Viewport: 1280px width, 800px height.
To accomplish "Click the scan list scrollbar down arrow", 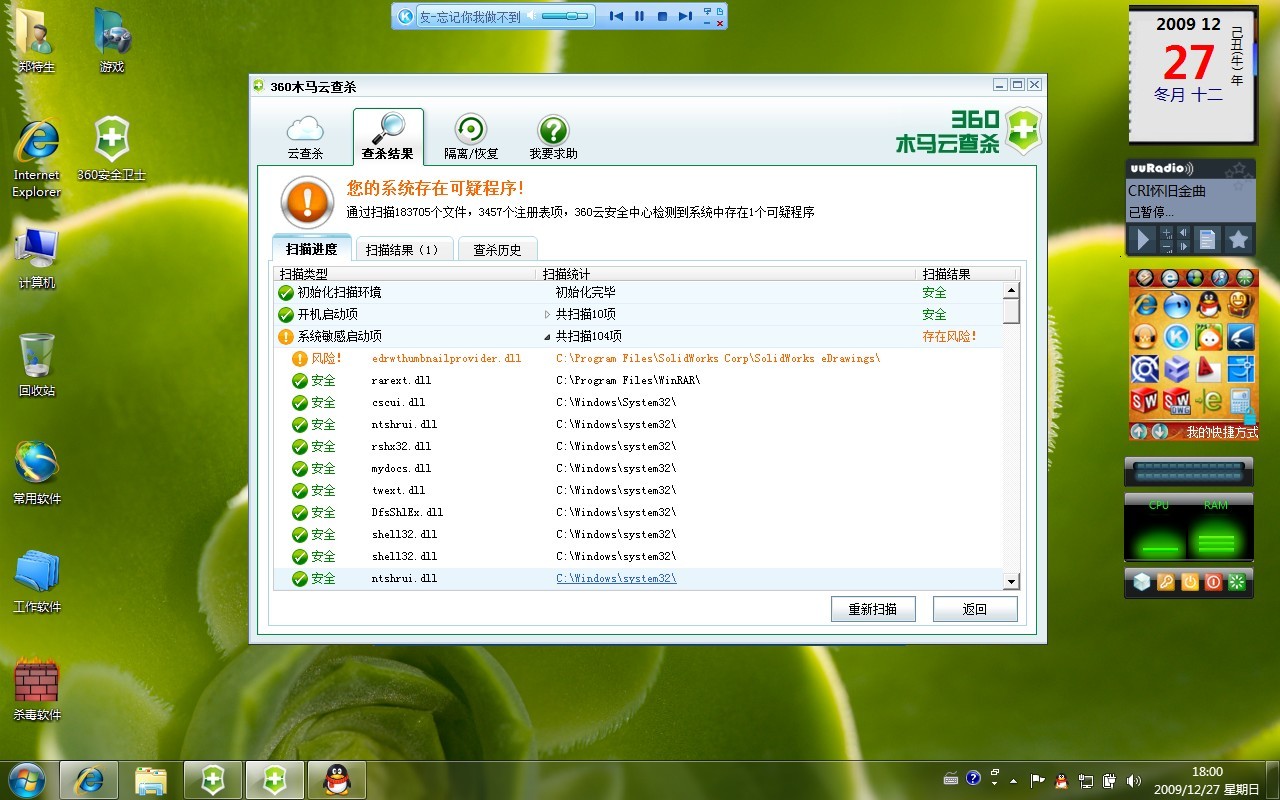I will click(1011, 582).
